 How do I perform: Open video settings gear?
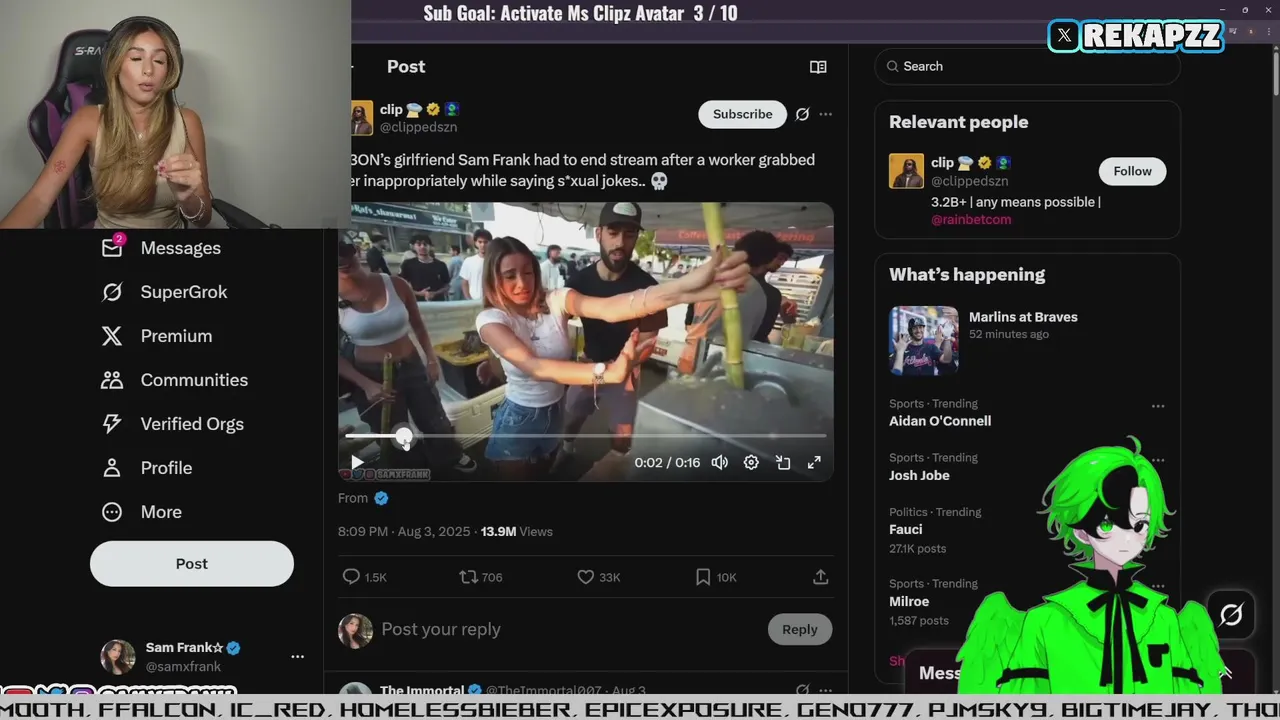(x=751, y=463)
